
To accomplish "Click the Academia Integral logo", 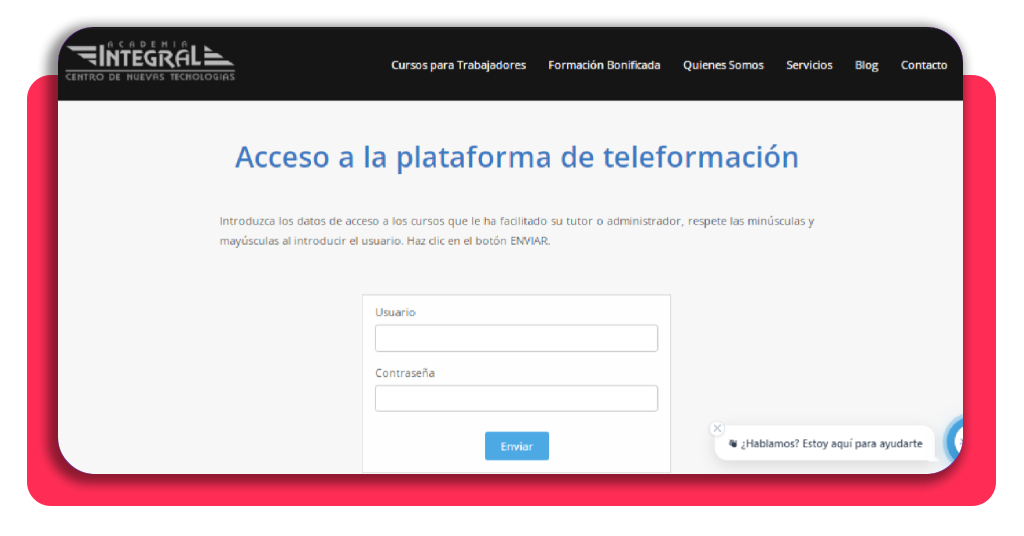I will pos(150,61).
